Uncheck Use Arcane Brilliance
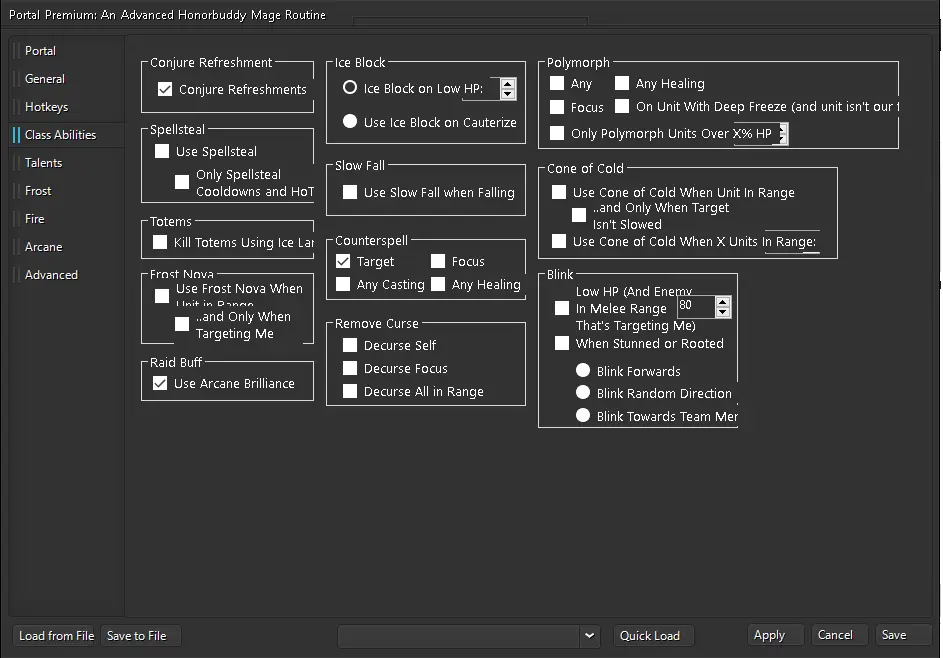The height and width of the screenshot is (658, 943). click(160, 383)
